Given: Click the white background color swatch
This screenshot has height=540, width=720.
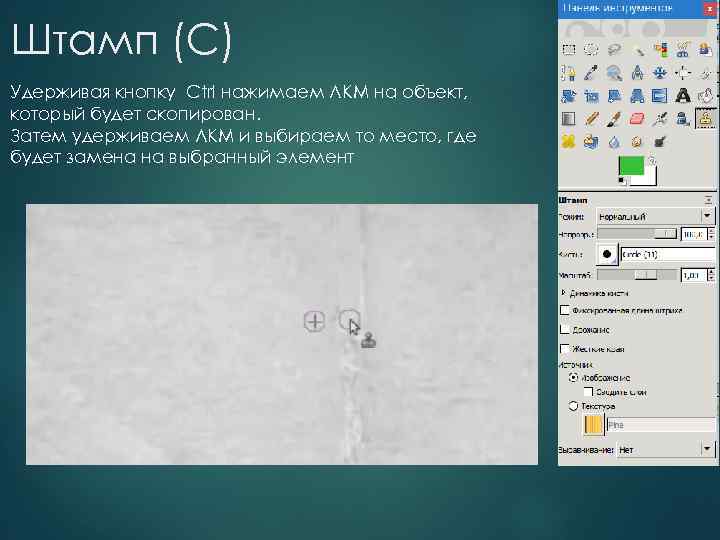Looking at the screenshot, I should [650, 178].
